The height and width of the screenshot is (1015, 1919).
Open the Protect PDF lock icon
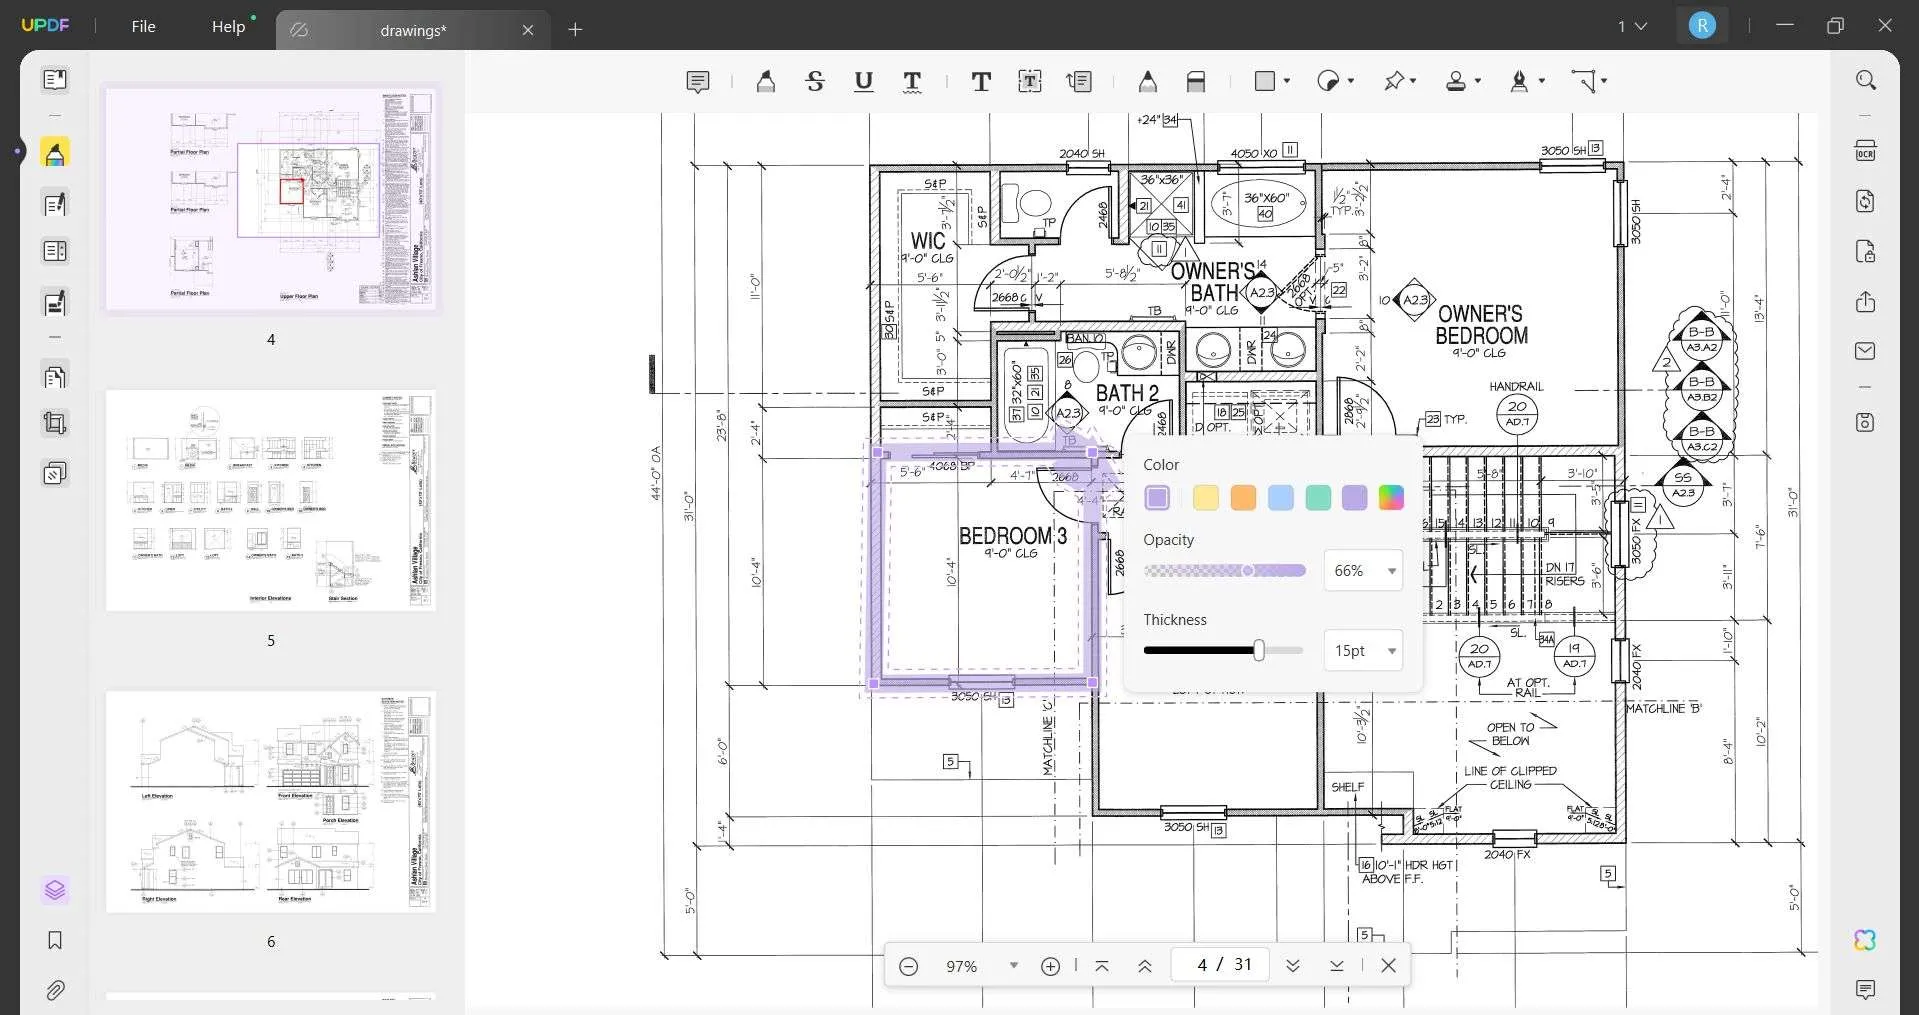[x=1865, y=251]
